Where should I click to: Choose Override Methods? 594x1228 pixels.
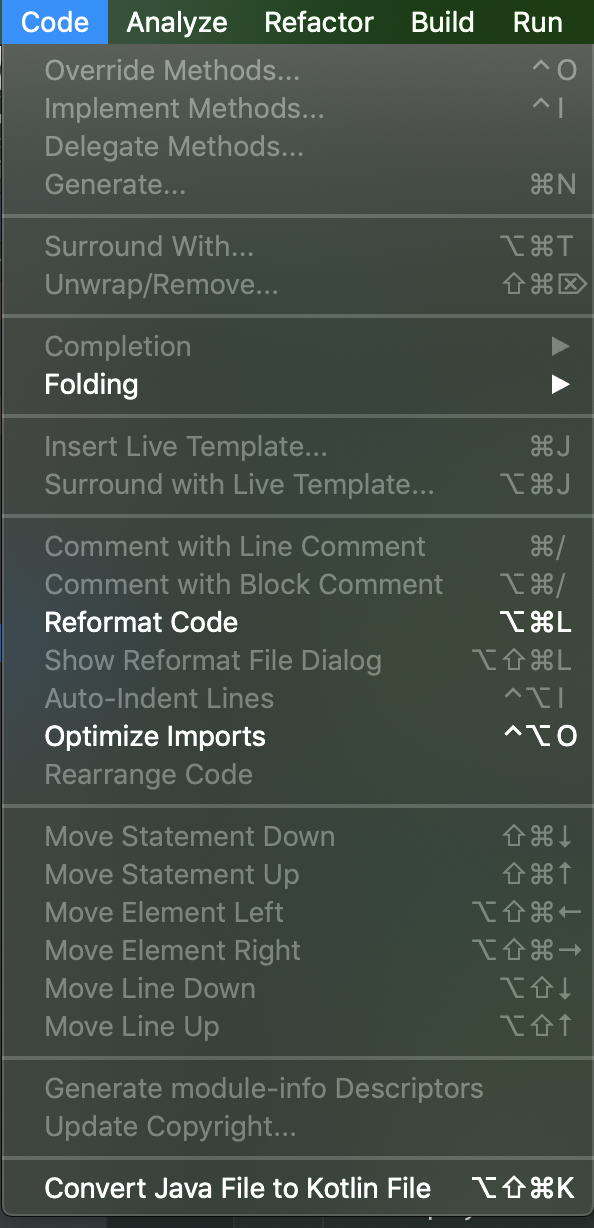click(x=159, y=70)
